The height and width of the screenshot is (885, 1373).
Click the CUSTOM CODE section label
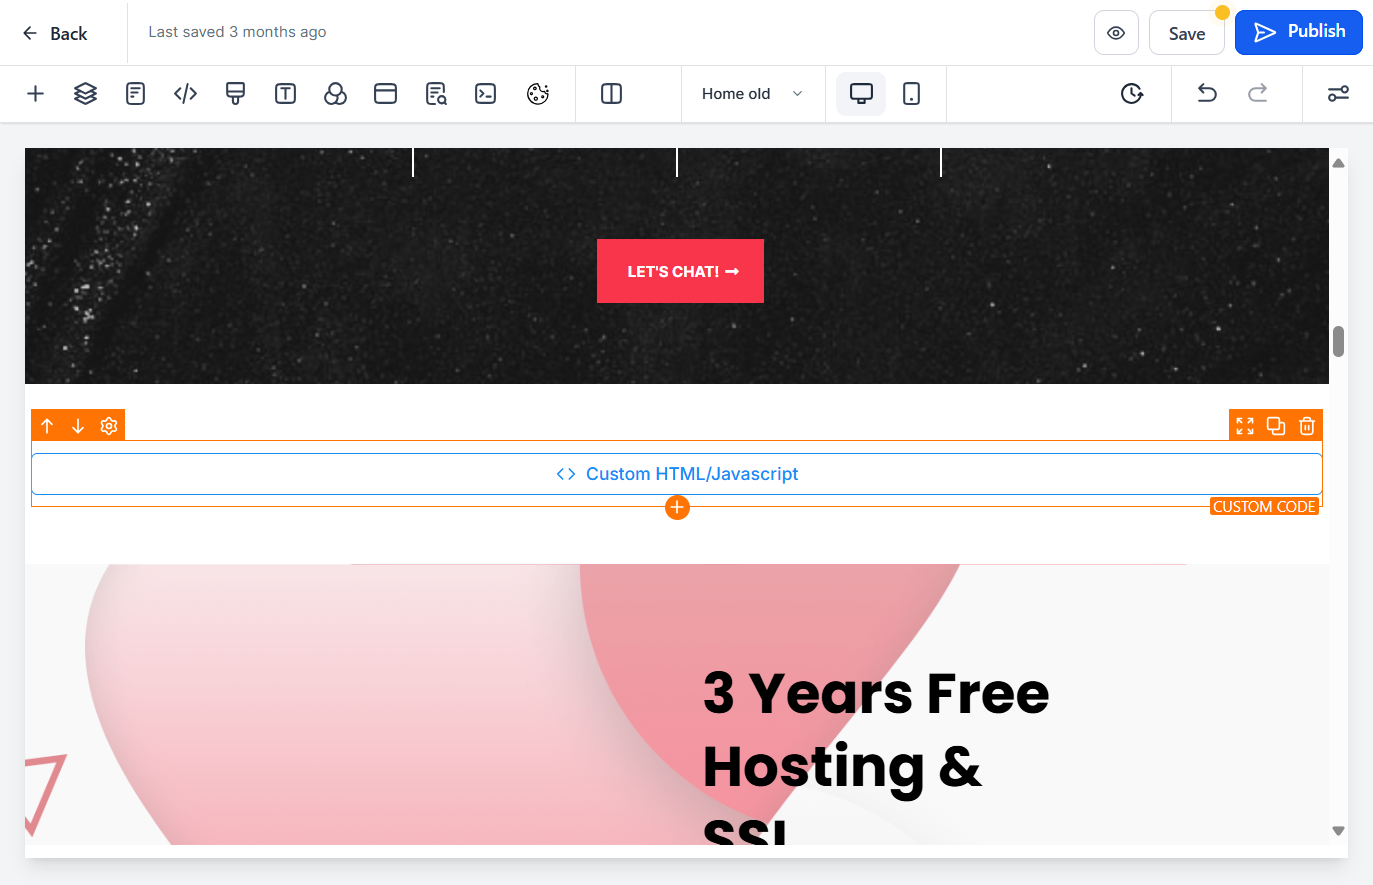pyautogui.click(x=1264, y=507)
